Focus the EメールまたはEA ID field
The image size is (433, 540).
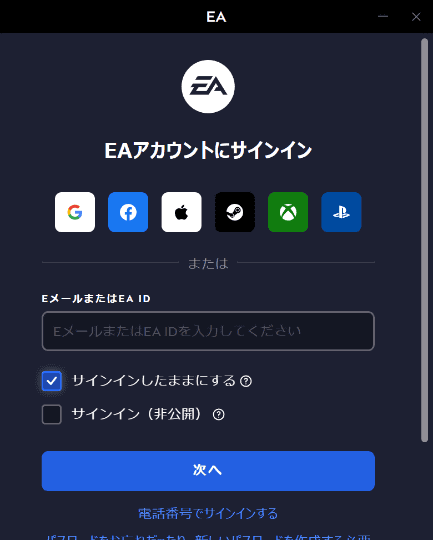click(x=208, y=331)
